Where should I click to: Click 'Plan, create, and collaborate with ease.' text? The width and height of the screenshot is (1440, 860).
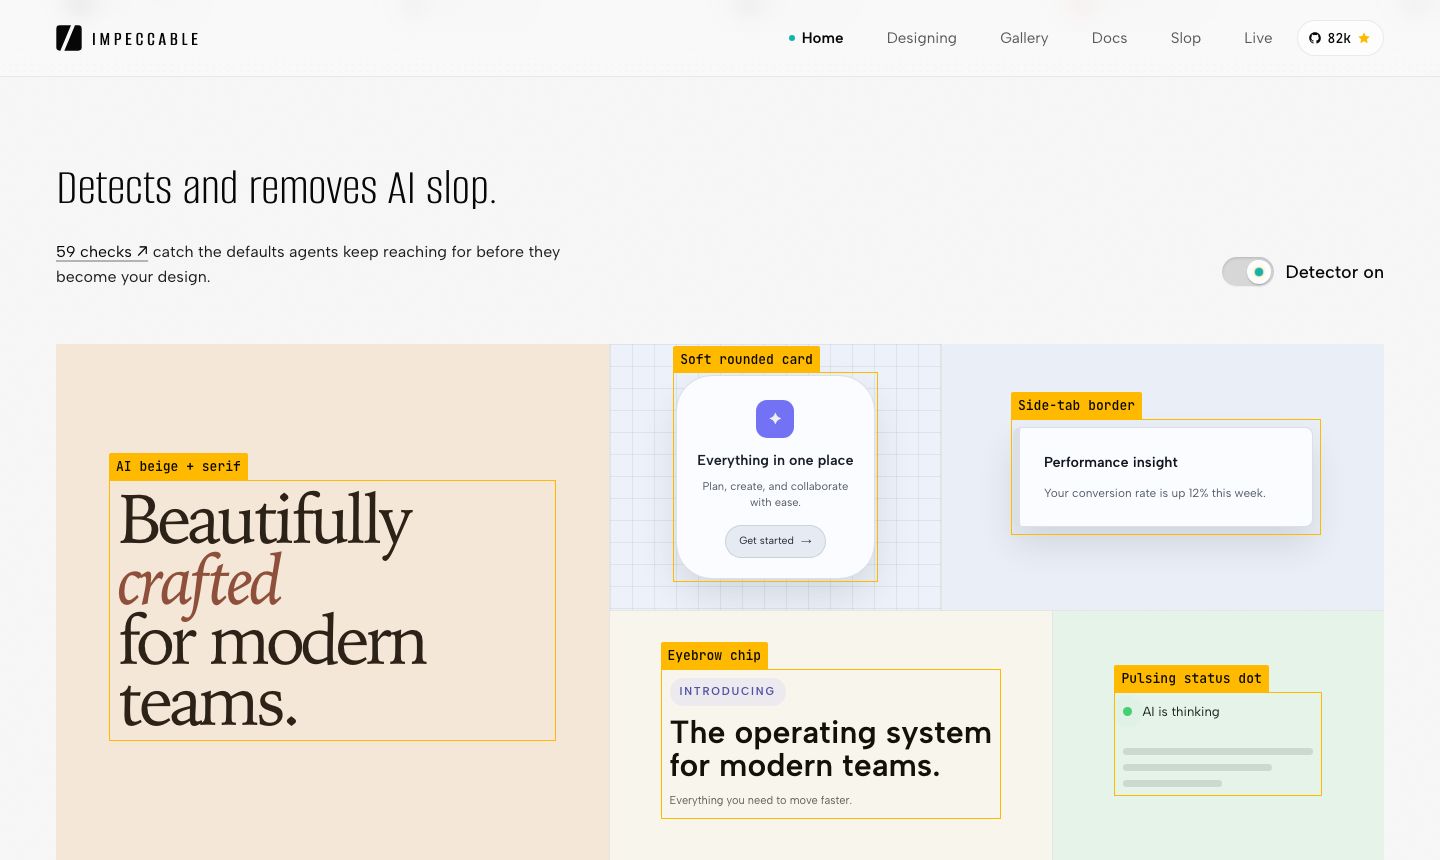tap(775, 494)
